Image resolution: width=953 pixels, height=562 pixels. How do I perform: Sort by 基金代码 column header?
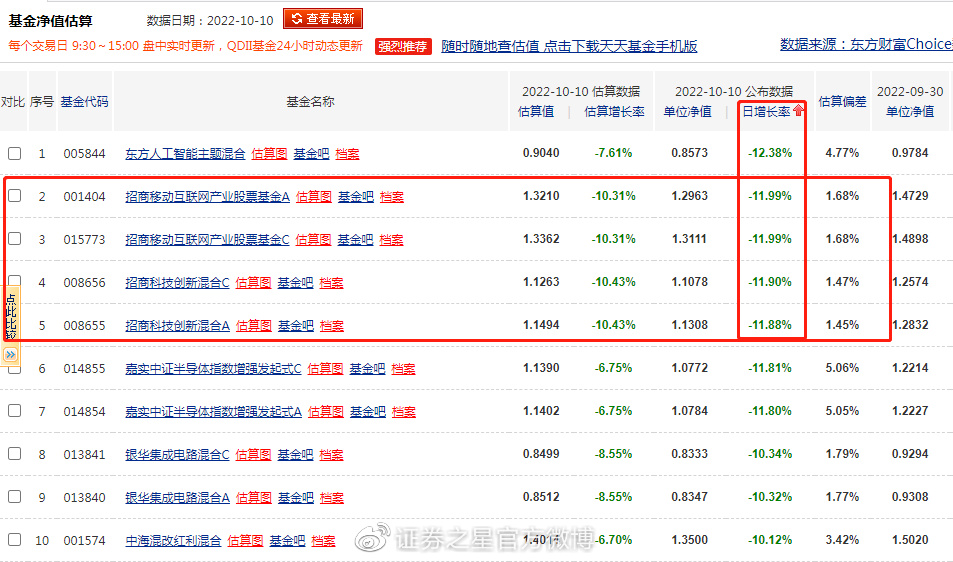pos(84,101)
